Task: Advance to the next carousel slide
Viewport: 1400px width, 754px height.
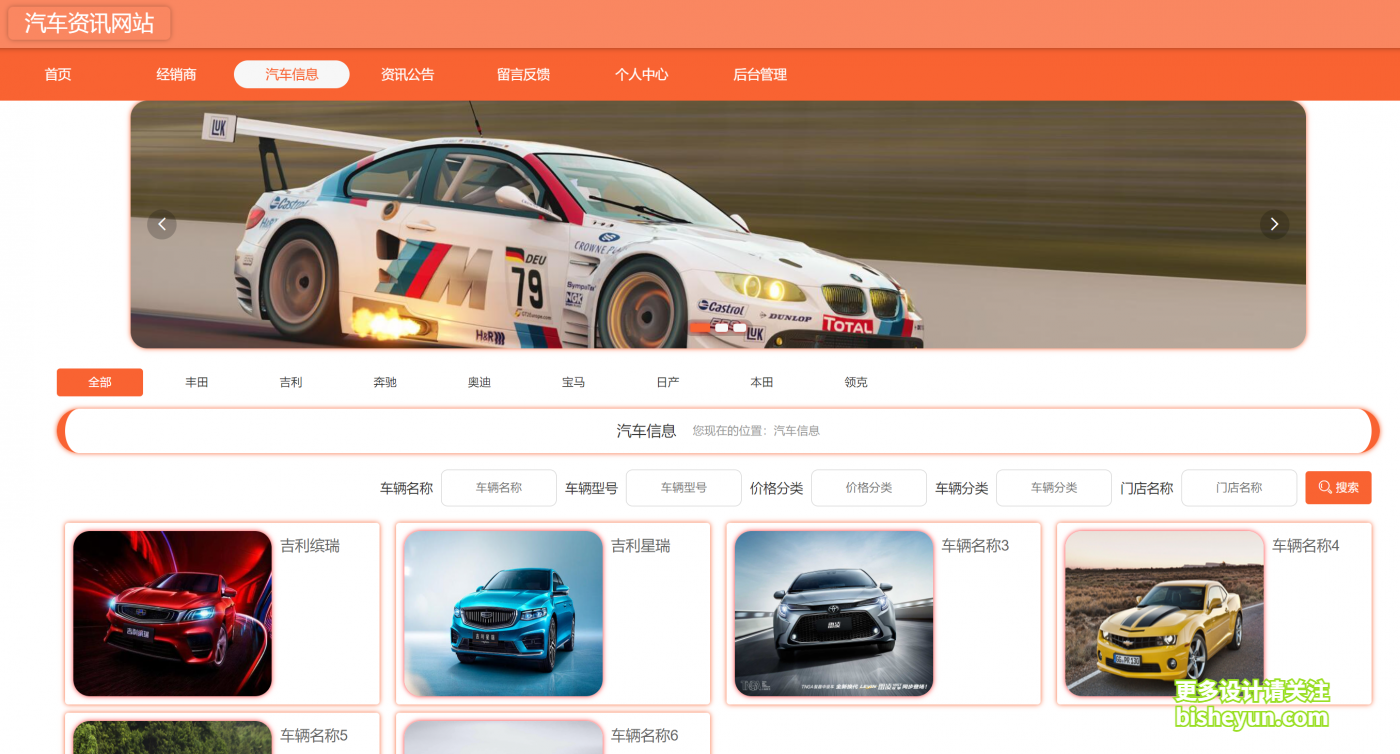Action: [1274, 224]
